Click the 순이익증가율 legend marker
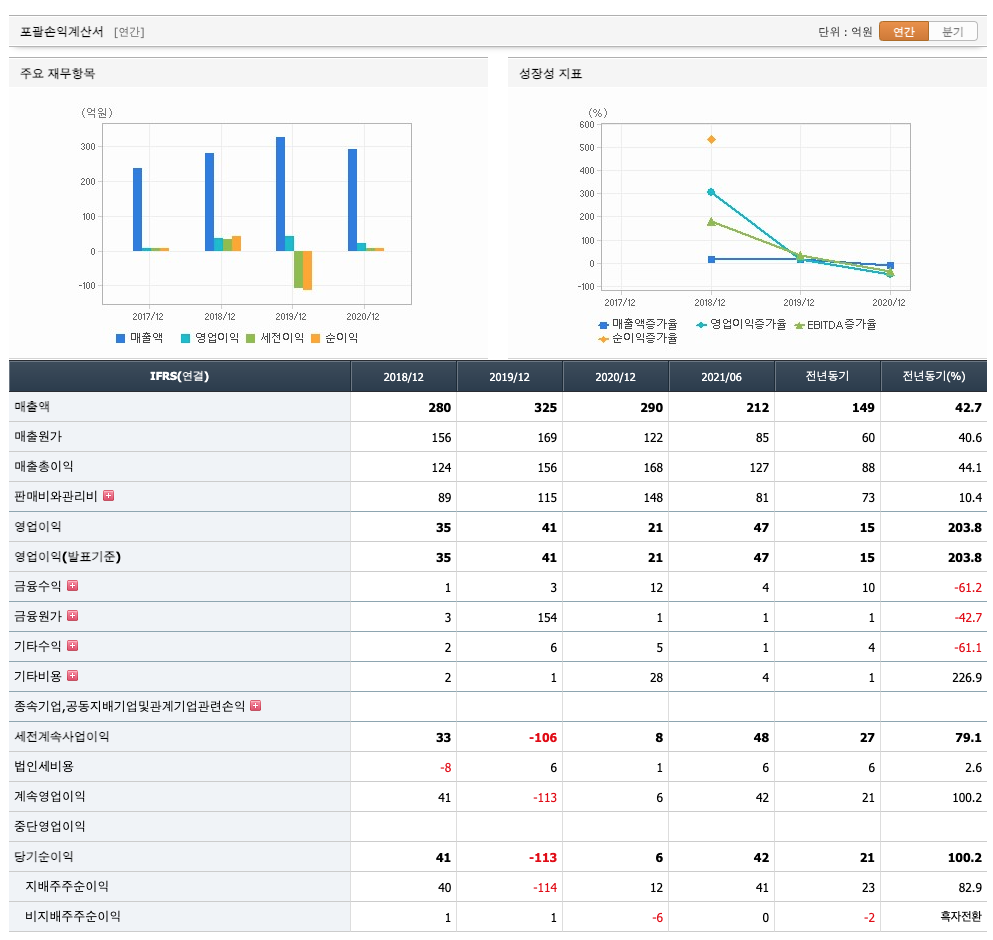The image size is (993, 940). pos(604,339)
